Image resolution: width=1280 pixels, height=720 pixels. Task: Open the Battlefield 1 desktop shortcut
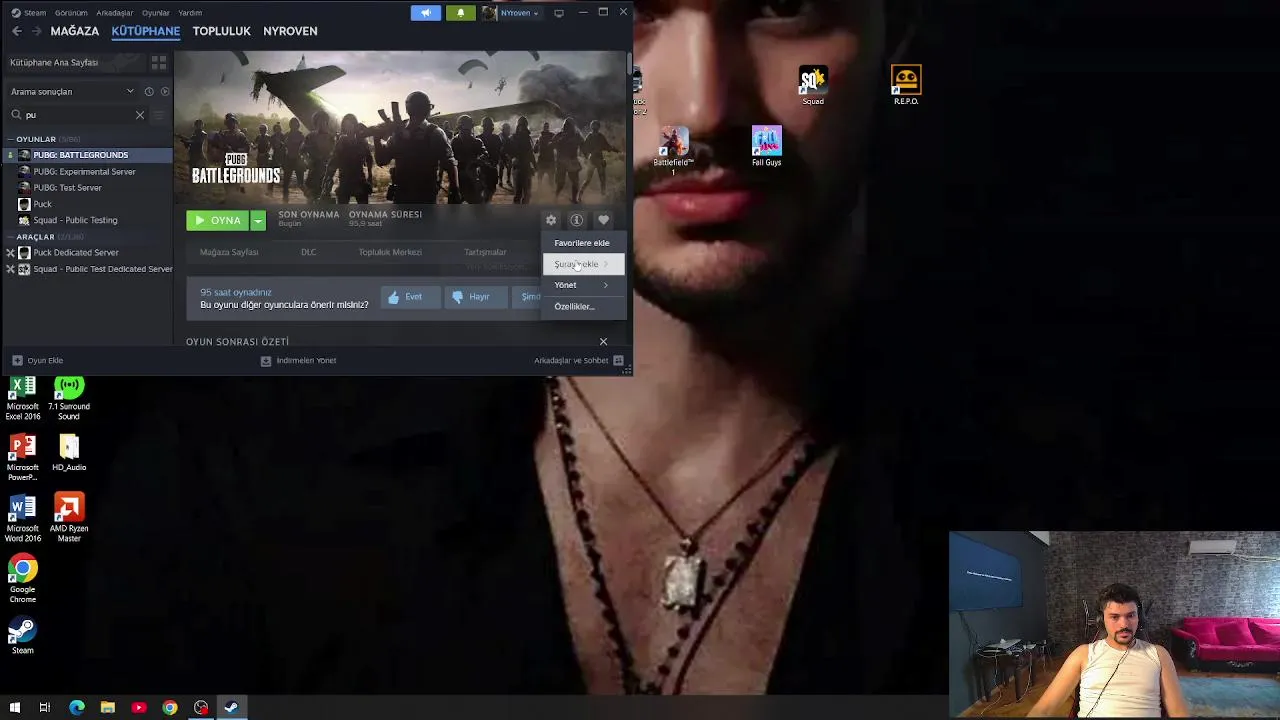pyautogui.click(x=673, y=150)
